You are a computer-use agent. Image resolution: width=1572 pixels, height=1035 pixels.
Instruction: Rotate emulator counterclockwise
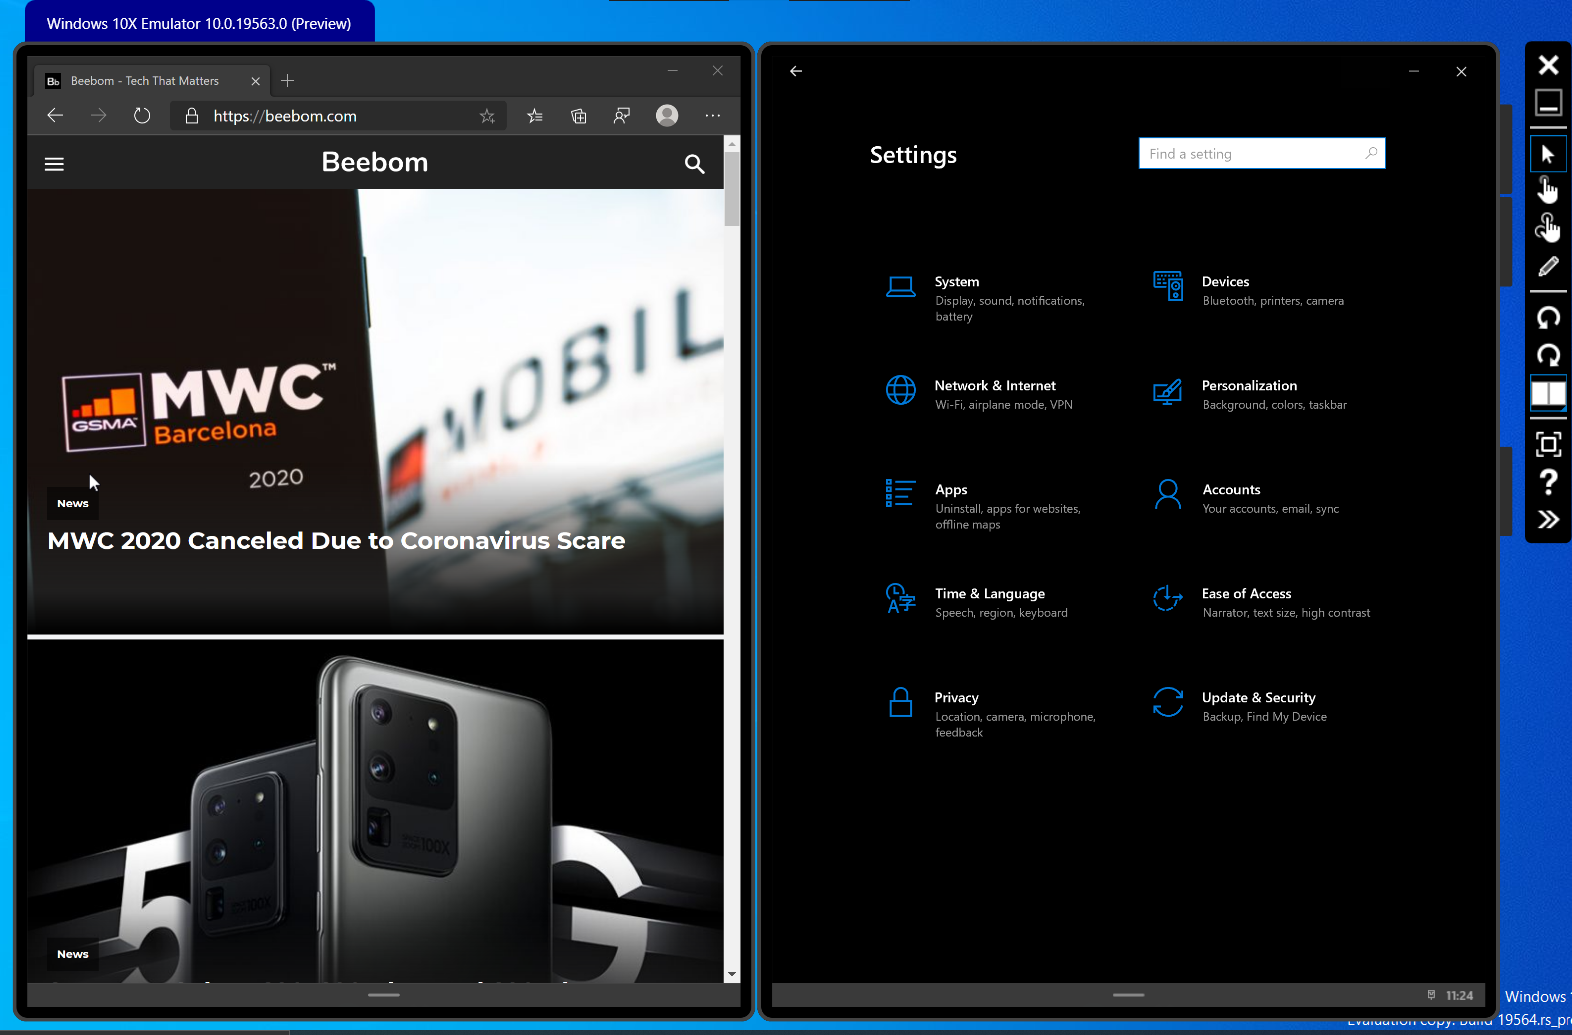[x=1548, y=317]
